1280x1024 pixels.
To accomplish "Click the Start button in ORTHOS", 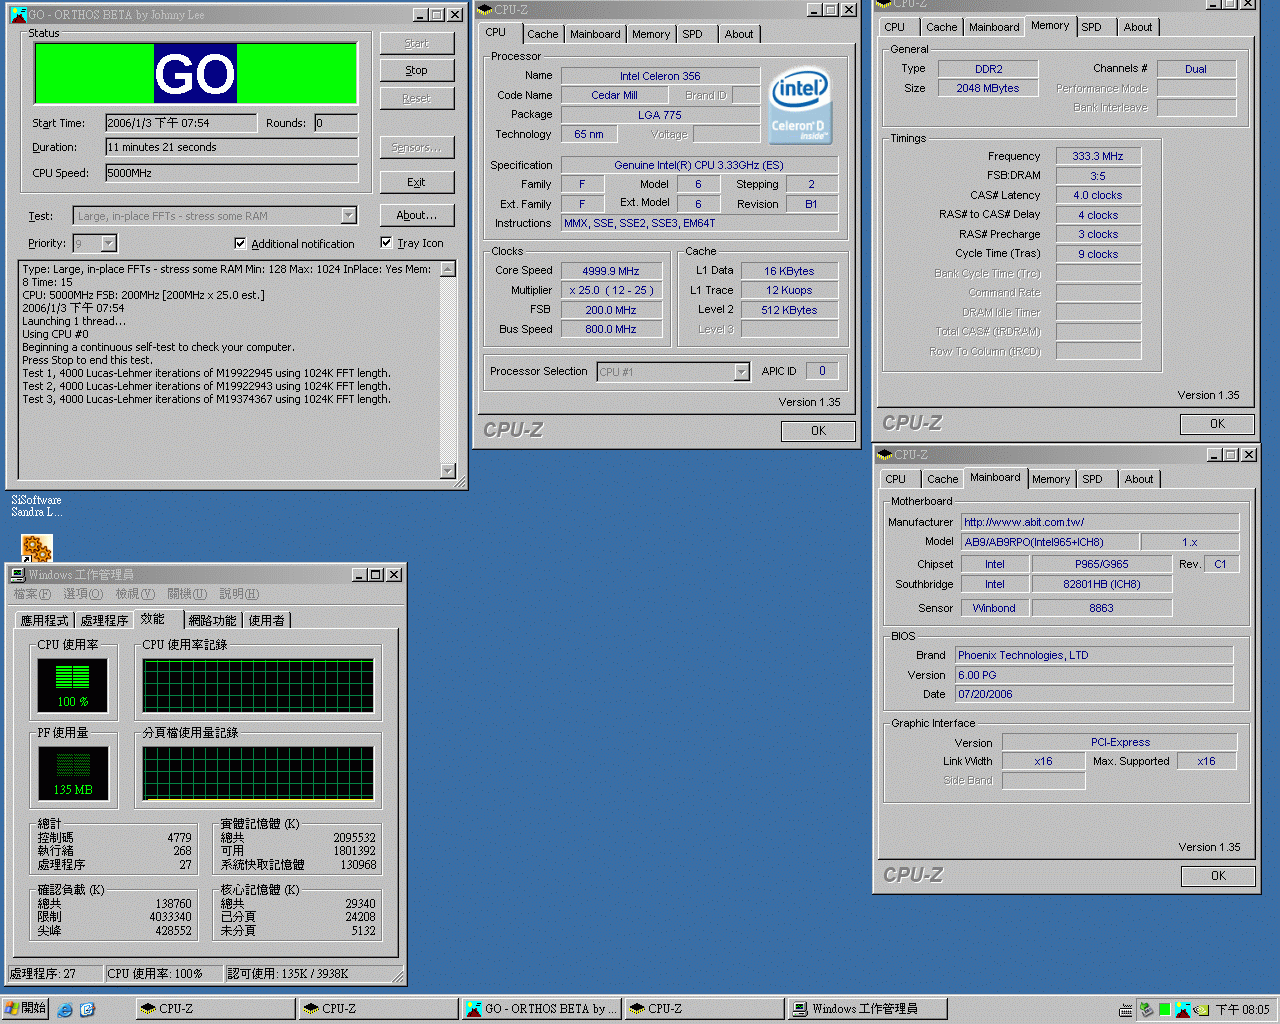I will coord(417,43).
